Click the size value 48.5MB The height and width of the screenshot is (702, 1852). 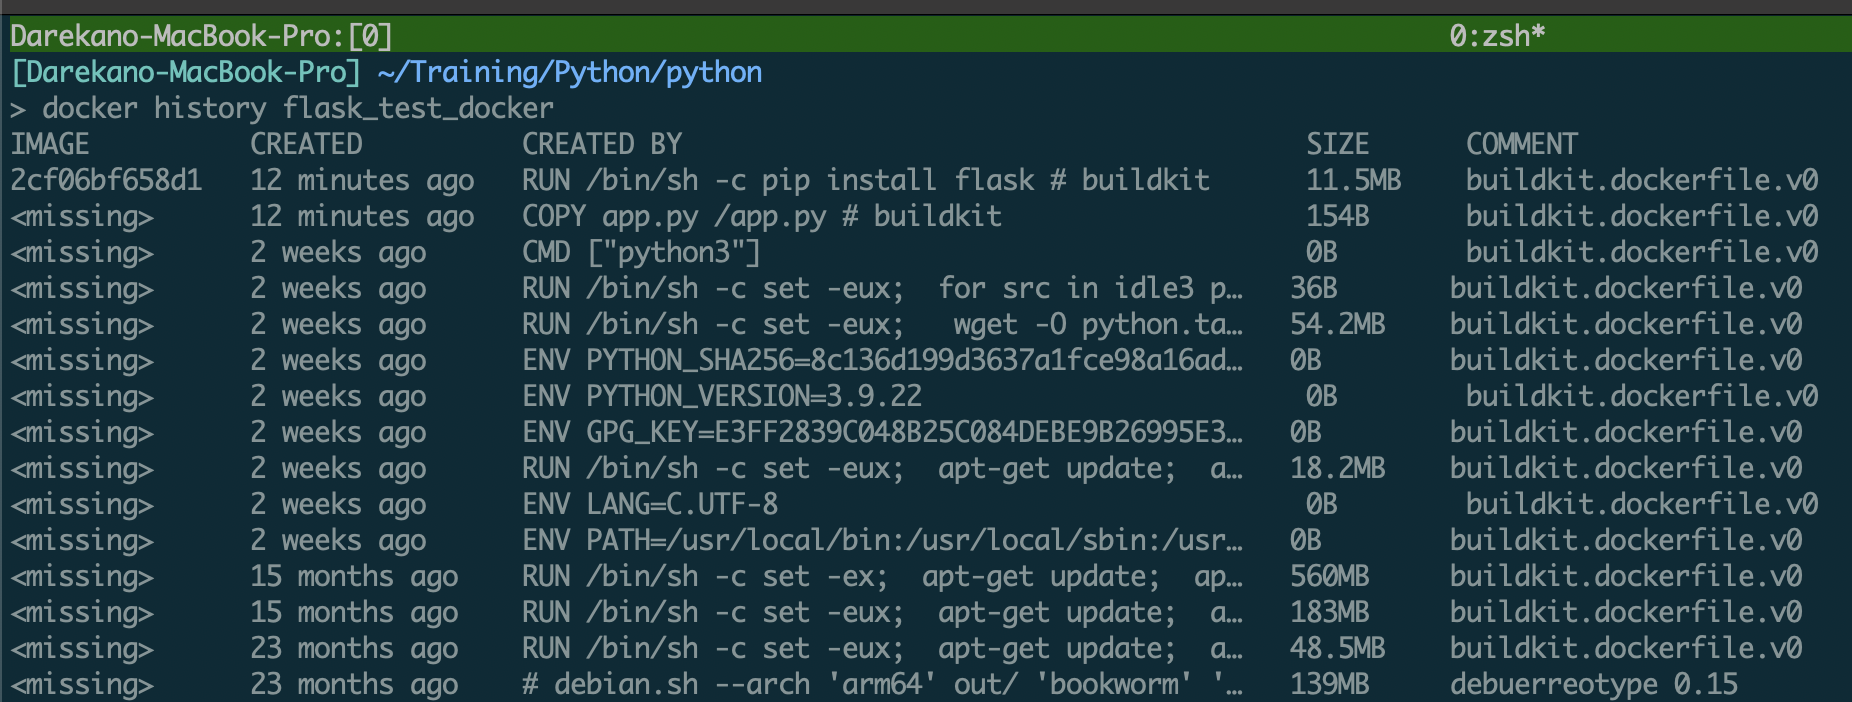click(x=1338, y=648)
